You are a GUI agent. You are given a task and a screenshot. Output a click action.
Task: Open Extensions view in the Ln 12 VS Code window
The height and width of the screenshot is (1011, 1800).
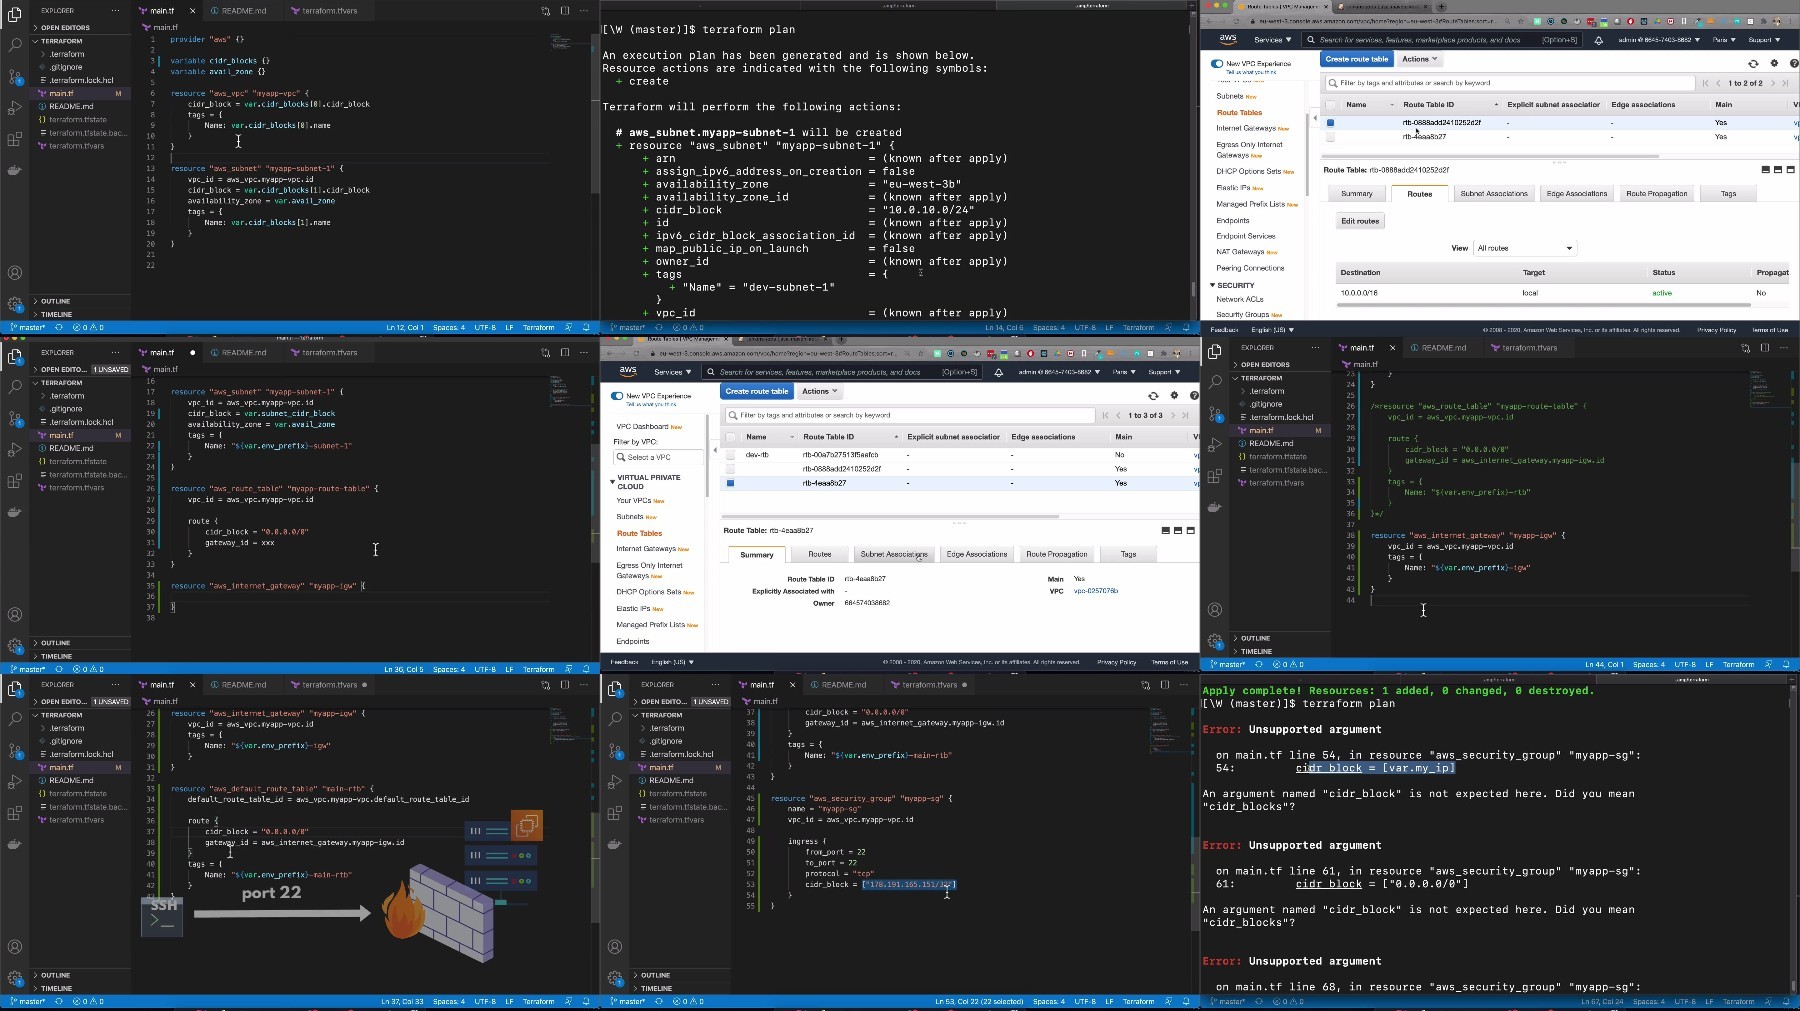tap(15, 139)
